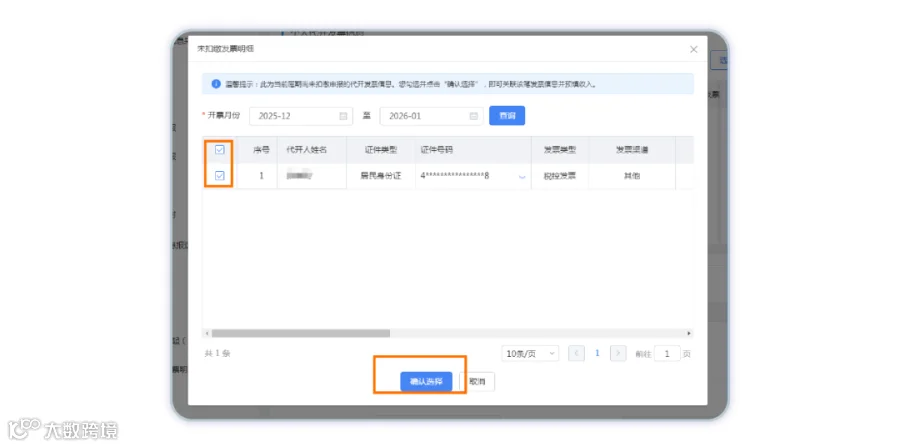The width and height of the screenshot is (900, 447).
Task: Click the scrollbar right arrow
Action: click(x=689, y=333)
